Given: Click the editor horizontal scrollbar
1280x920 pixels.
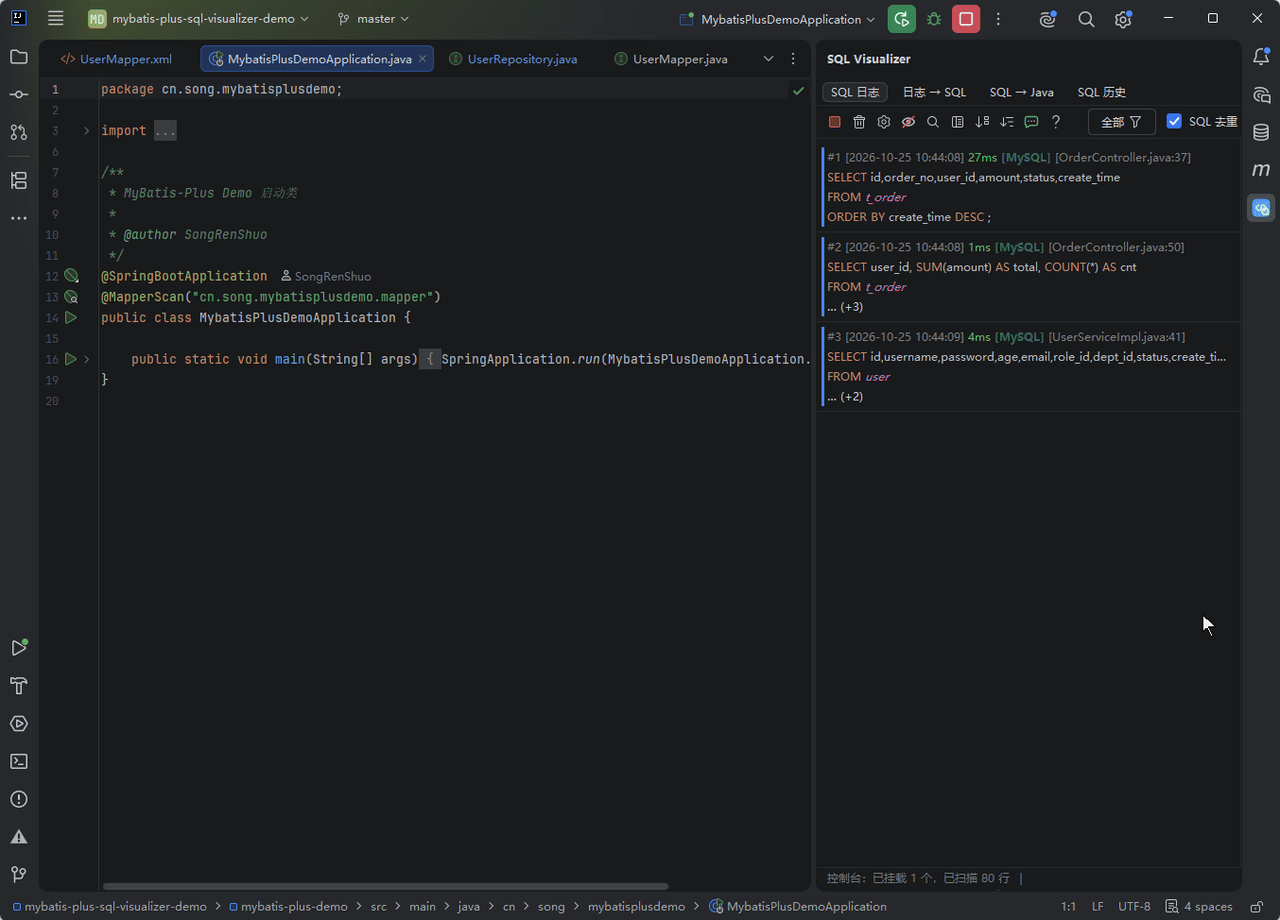Looking at the screenshot, I should [x=385, y=886].
